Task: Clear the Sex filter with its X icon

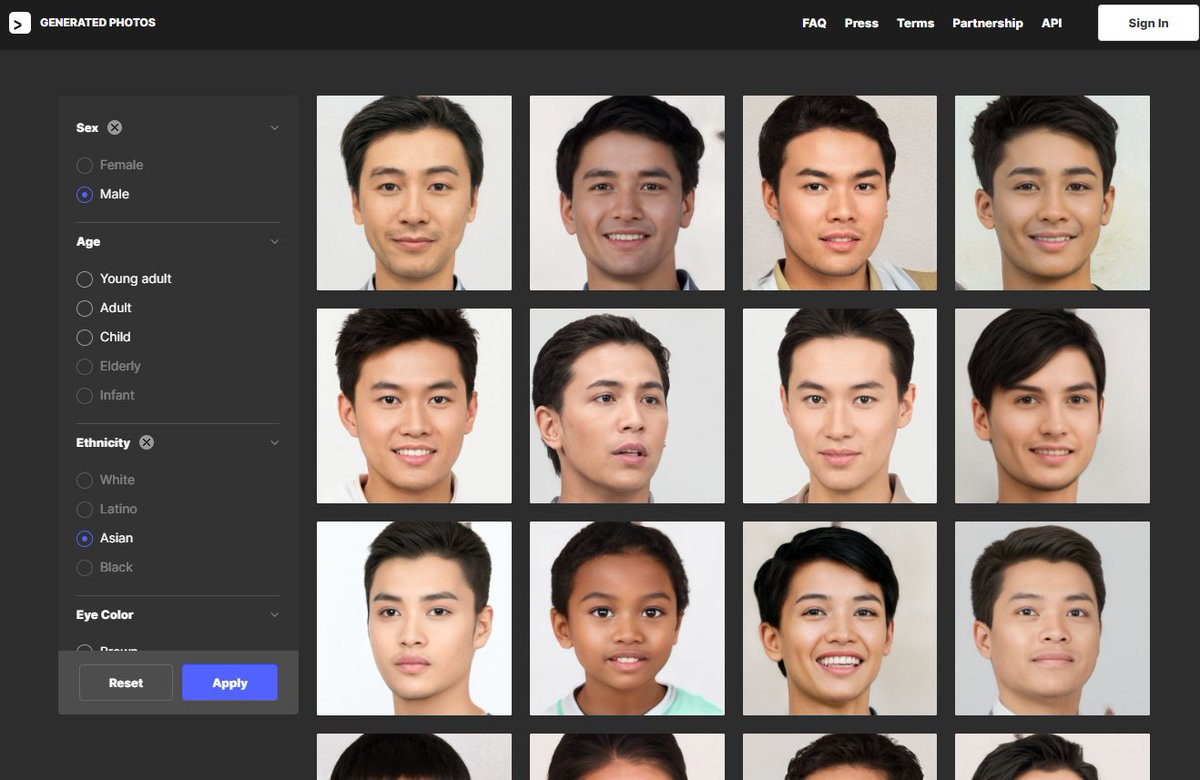Action: coord(115,128)
